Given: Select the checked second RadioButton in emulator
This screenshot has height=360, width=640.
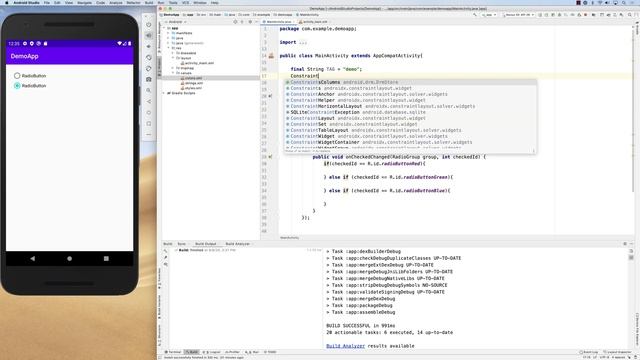Looking at the screenshot, I should [x=17, y=86].
